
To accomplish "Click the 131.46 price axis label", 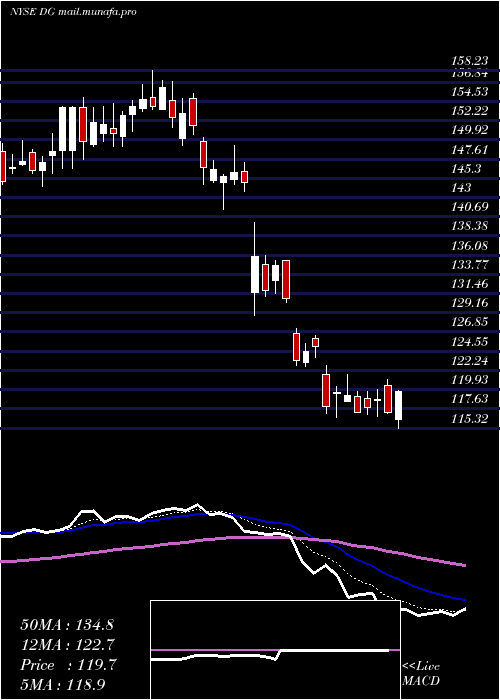I will point(468,284).
